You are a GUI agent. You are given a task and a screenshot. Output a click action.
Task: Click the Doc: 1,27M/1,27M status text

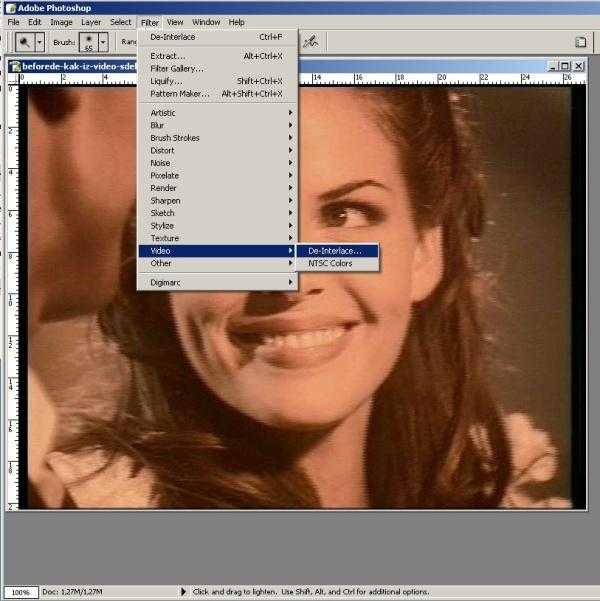click(x=72, y=592)
